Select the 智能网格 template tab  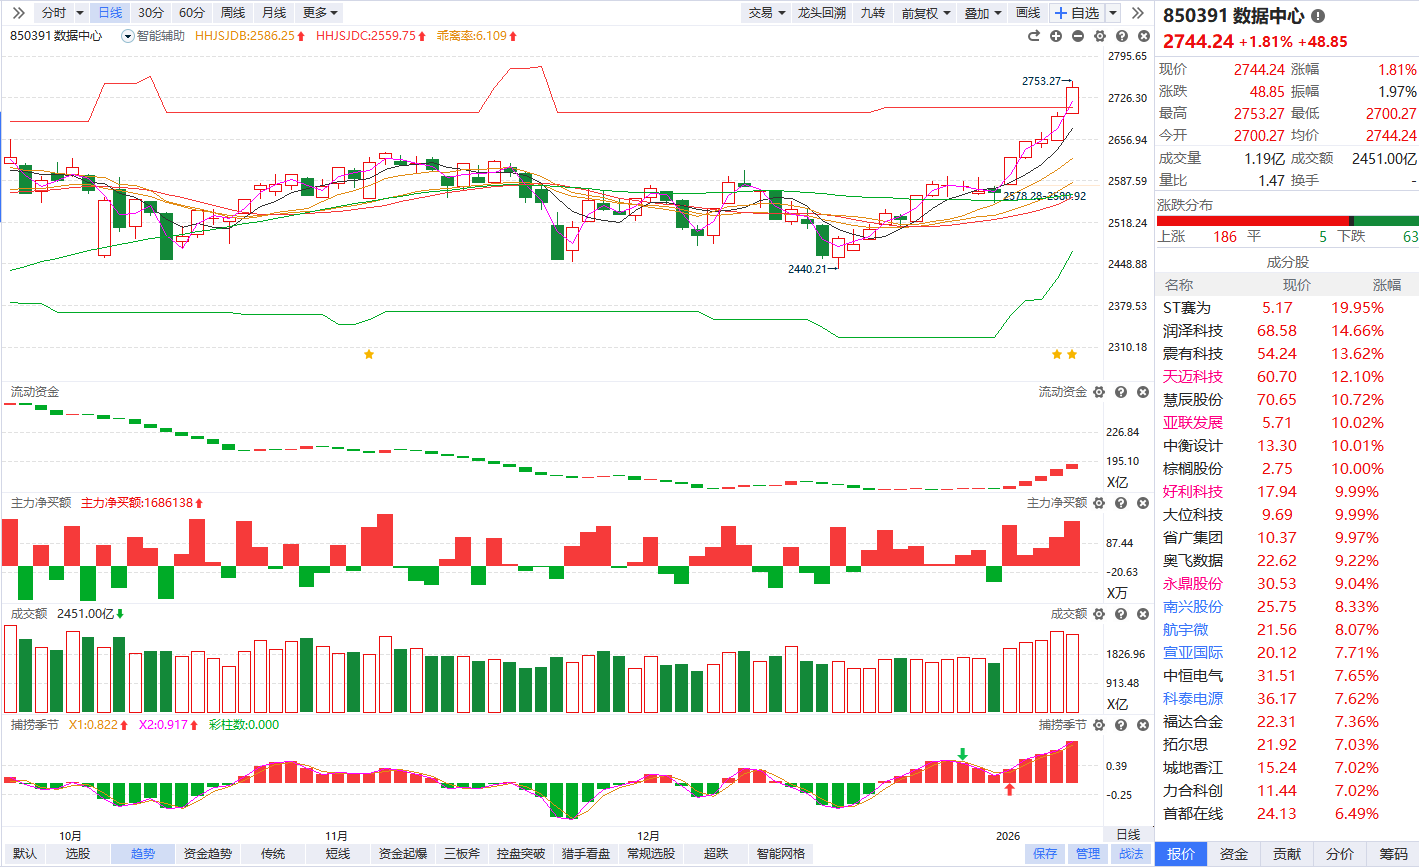tap(781, 854)
